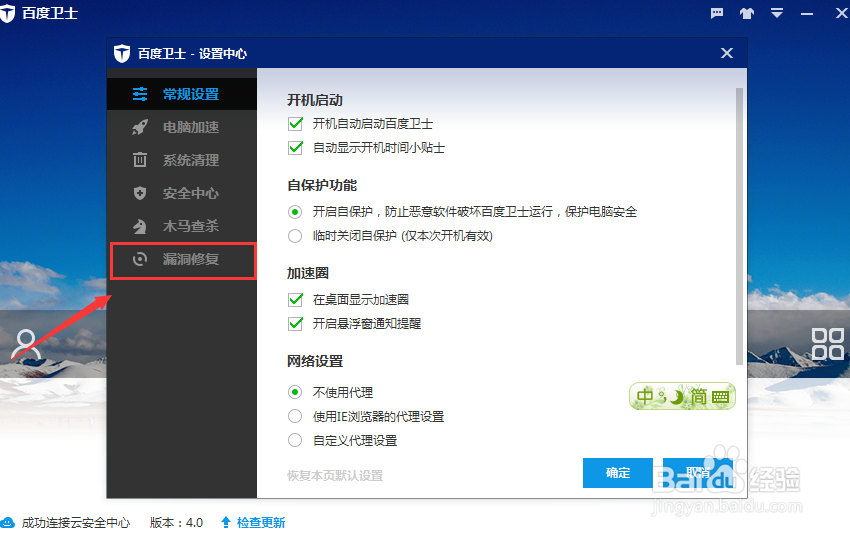850x536 pixels.
Task: Select 不使用代理 radio button
Action: coord(295,392)
